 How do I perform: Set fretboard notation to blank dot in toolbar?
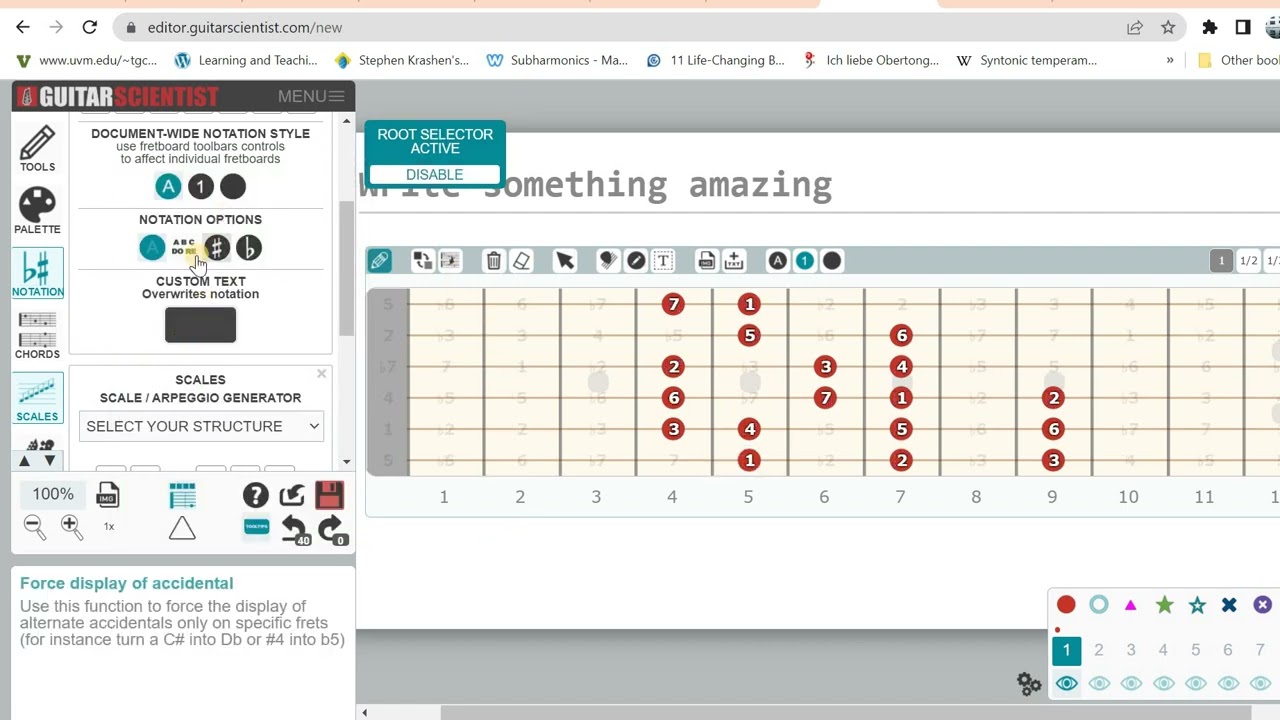(832, 261)
